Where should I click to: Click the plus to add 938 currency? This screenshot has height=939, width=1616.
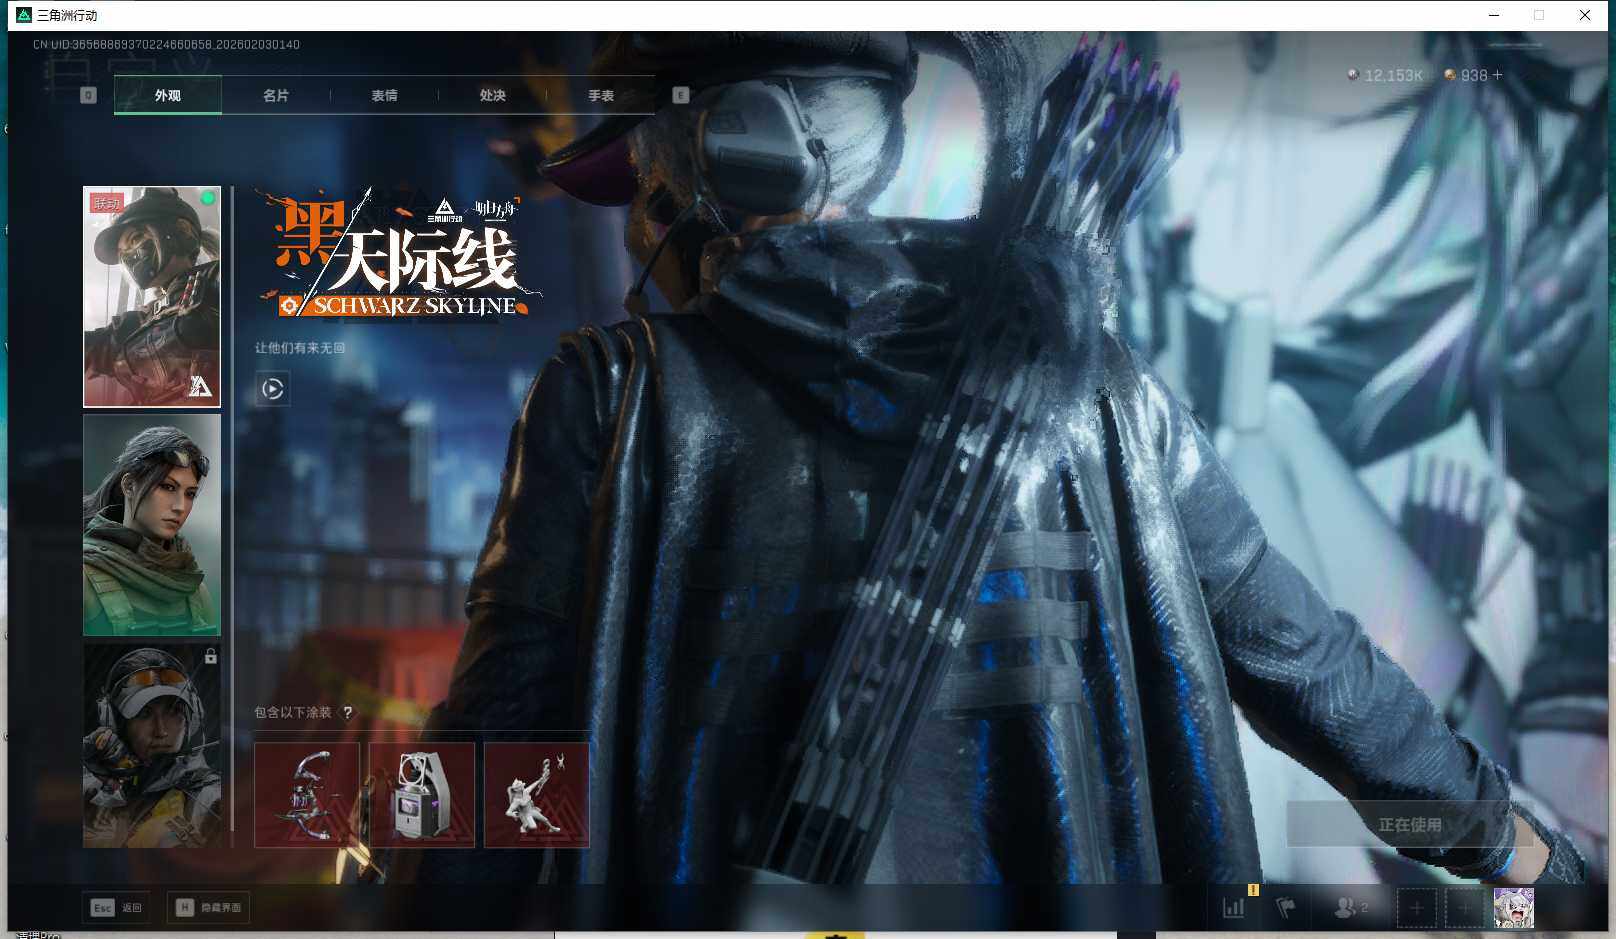tap(1497, 75)
